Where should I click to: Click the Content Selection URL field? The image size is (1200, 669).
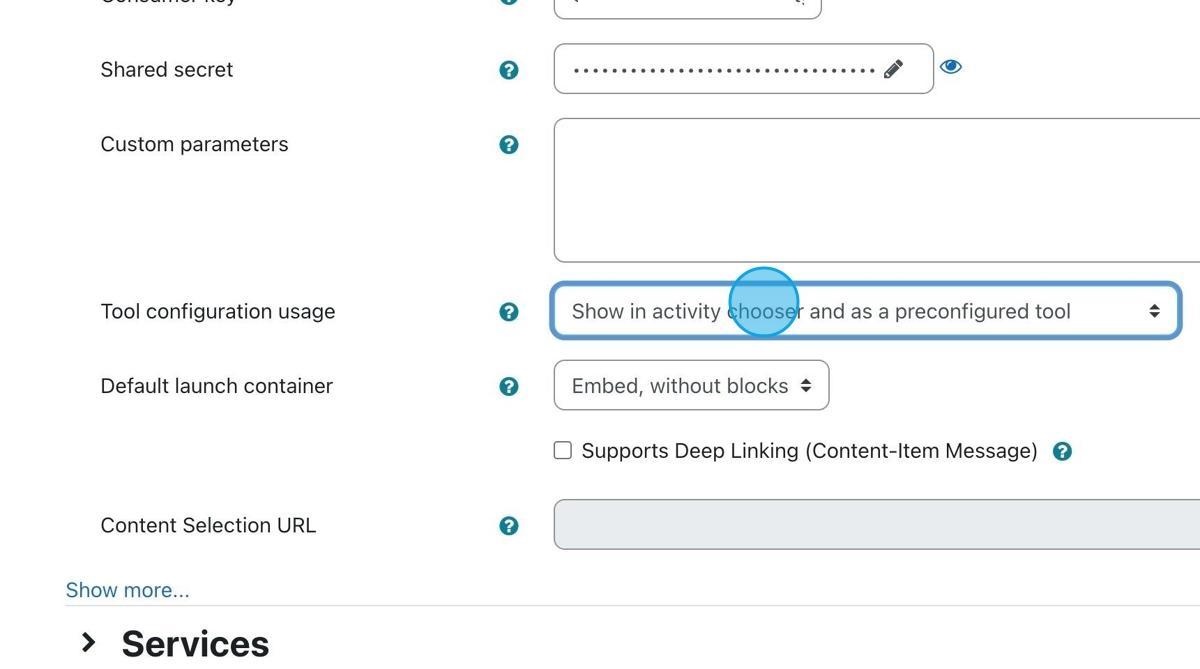tap(870, 524)
